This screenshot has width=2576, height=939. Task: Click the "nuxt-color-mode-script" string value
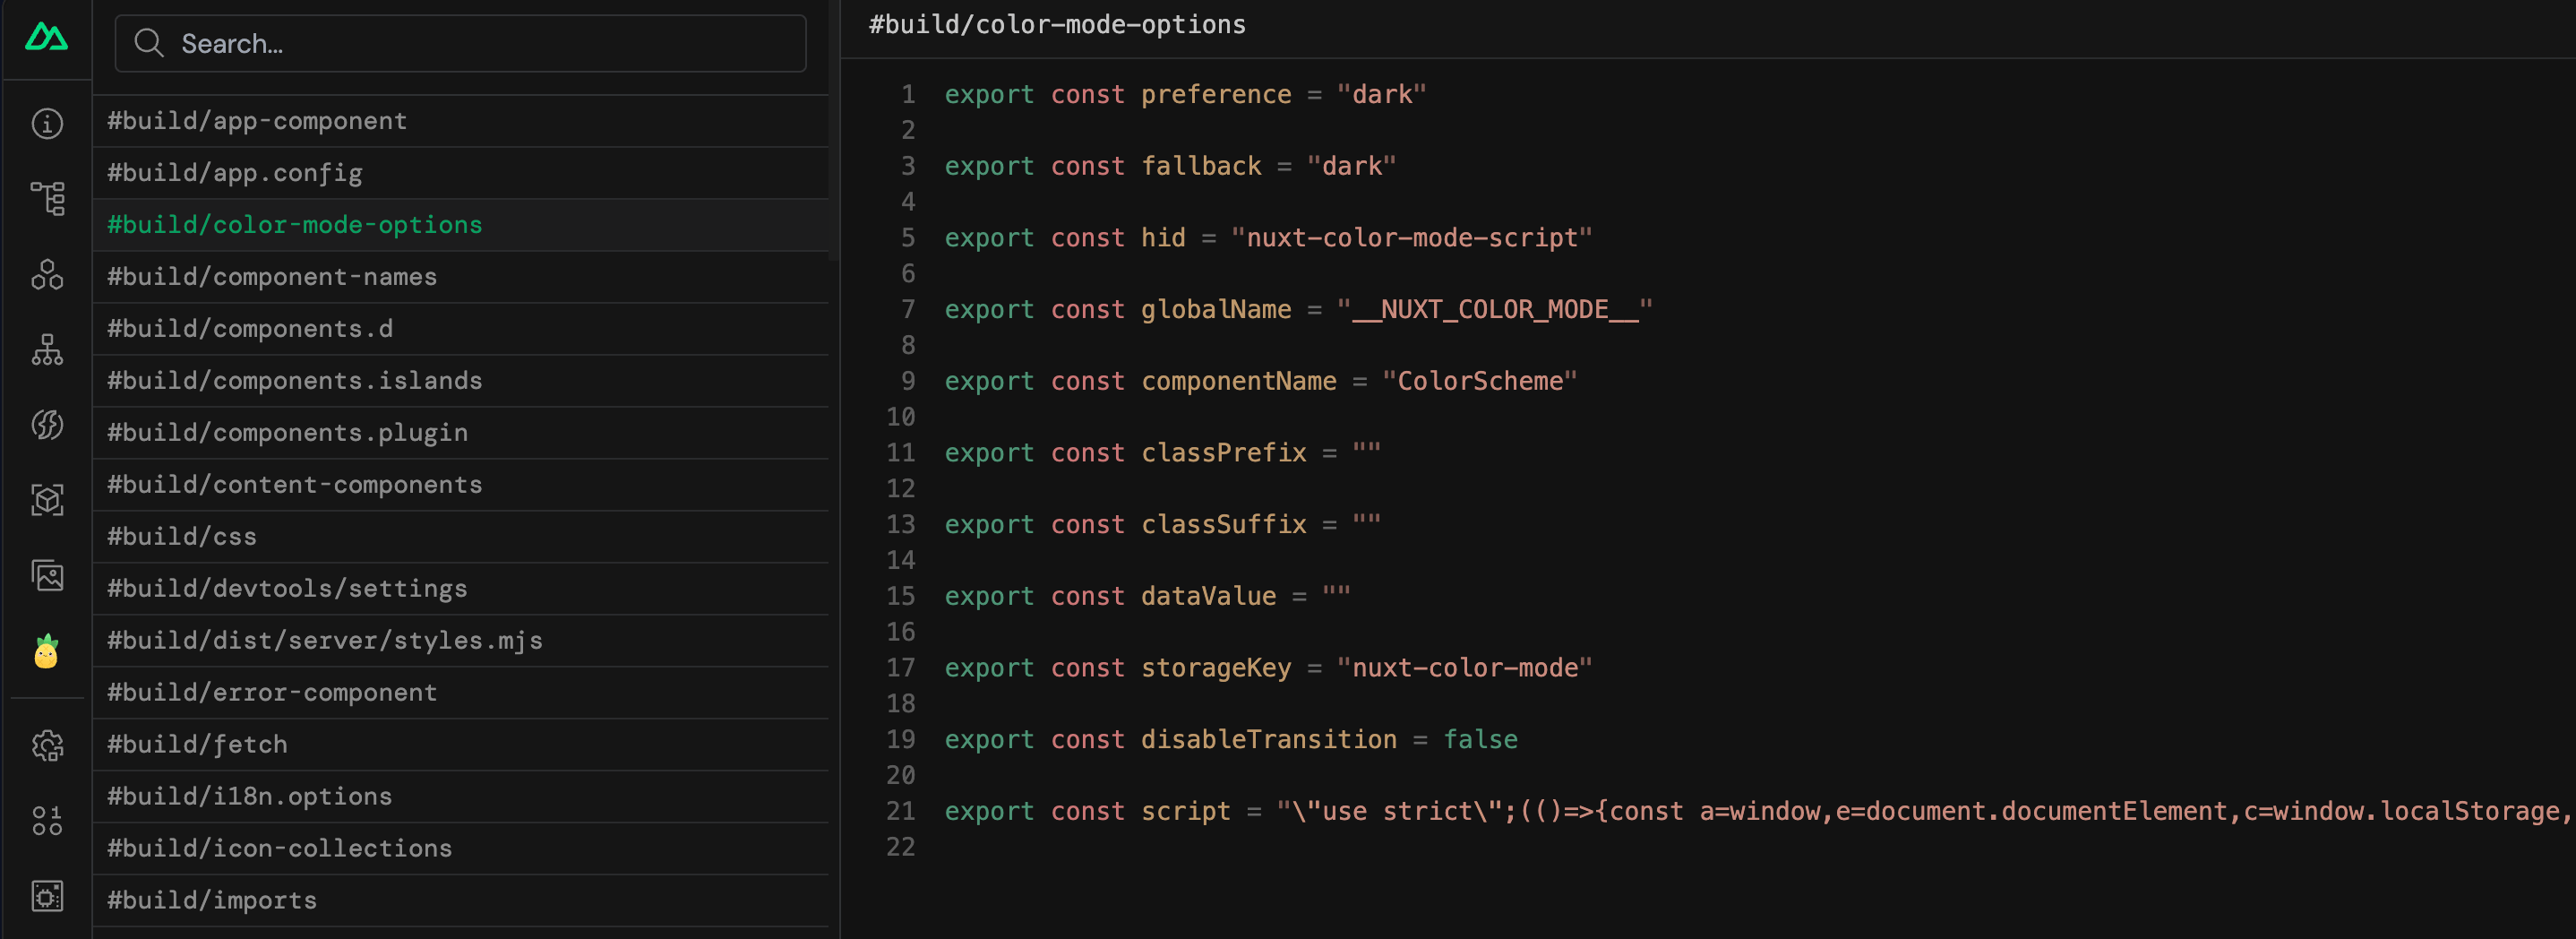pyautogui.click(x=1411, y=238)
